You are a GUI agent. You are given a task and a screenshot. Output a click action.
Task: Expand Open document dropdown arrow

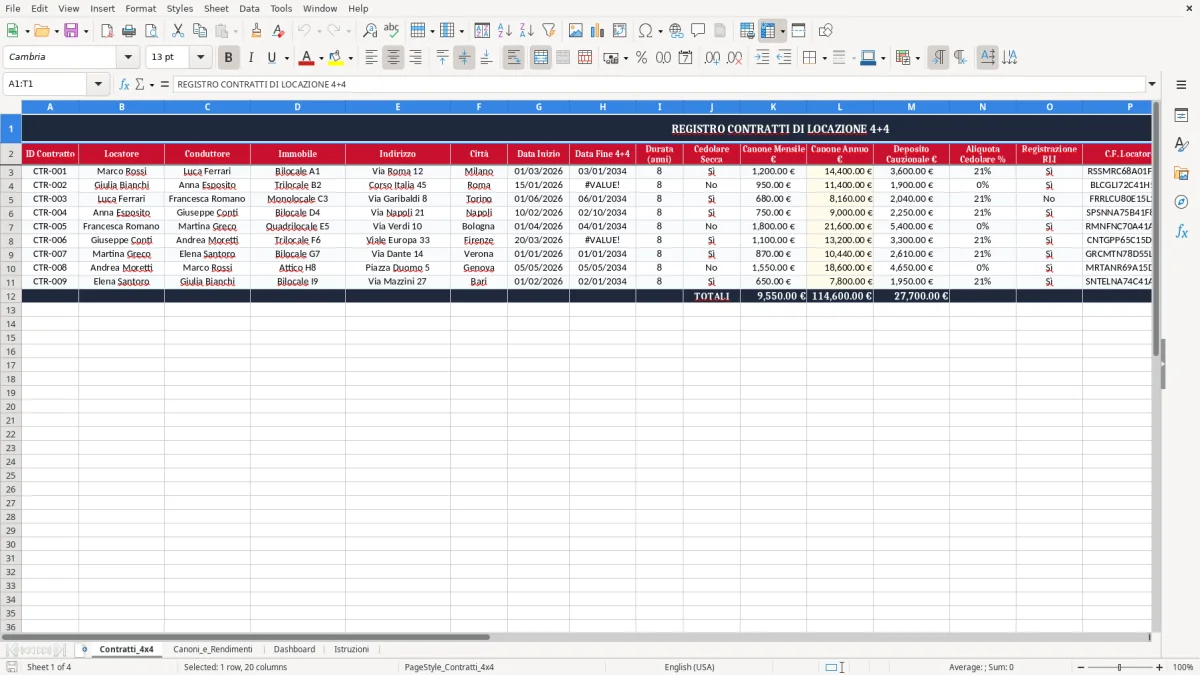[56, 31]
